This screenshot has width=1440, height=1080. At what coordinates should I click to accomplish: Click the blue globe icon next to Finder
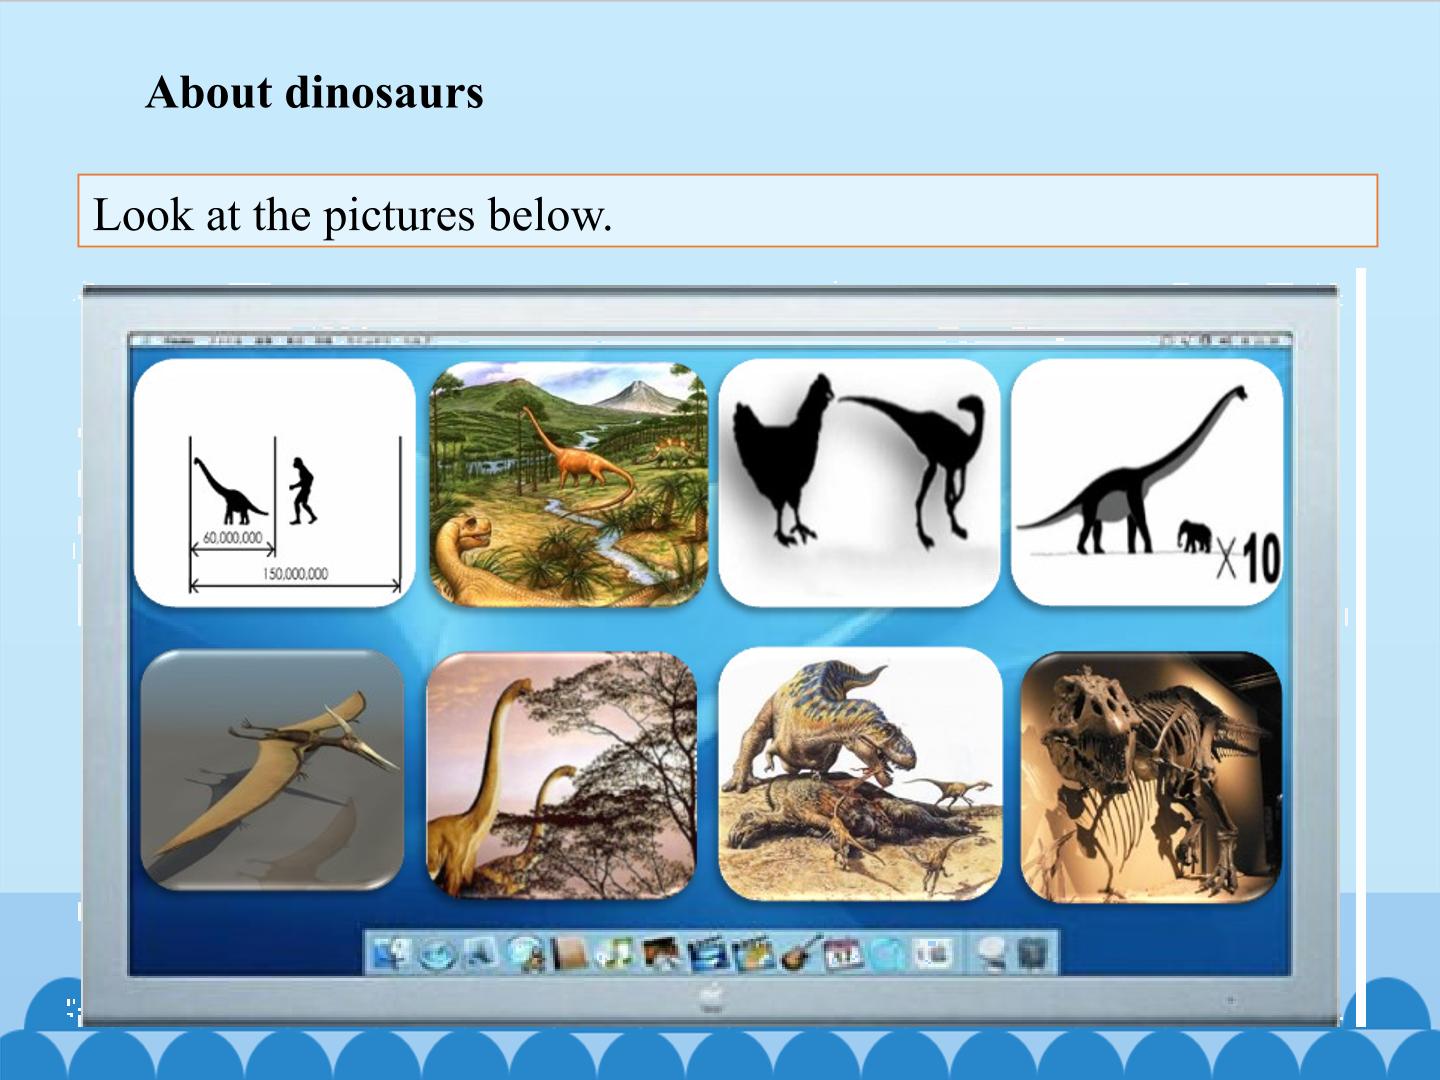438,954
